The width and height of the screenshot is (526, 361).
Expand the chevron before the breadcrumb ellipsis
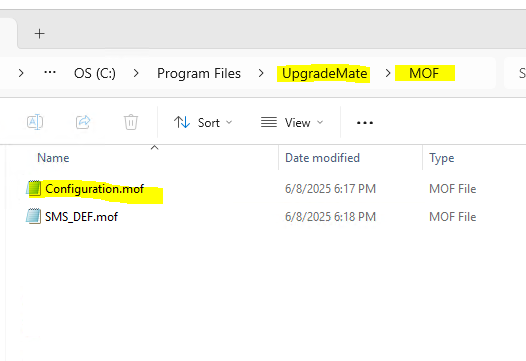(21, 73)
